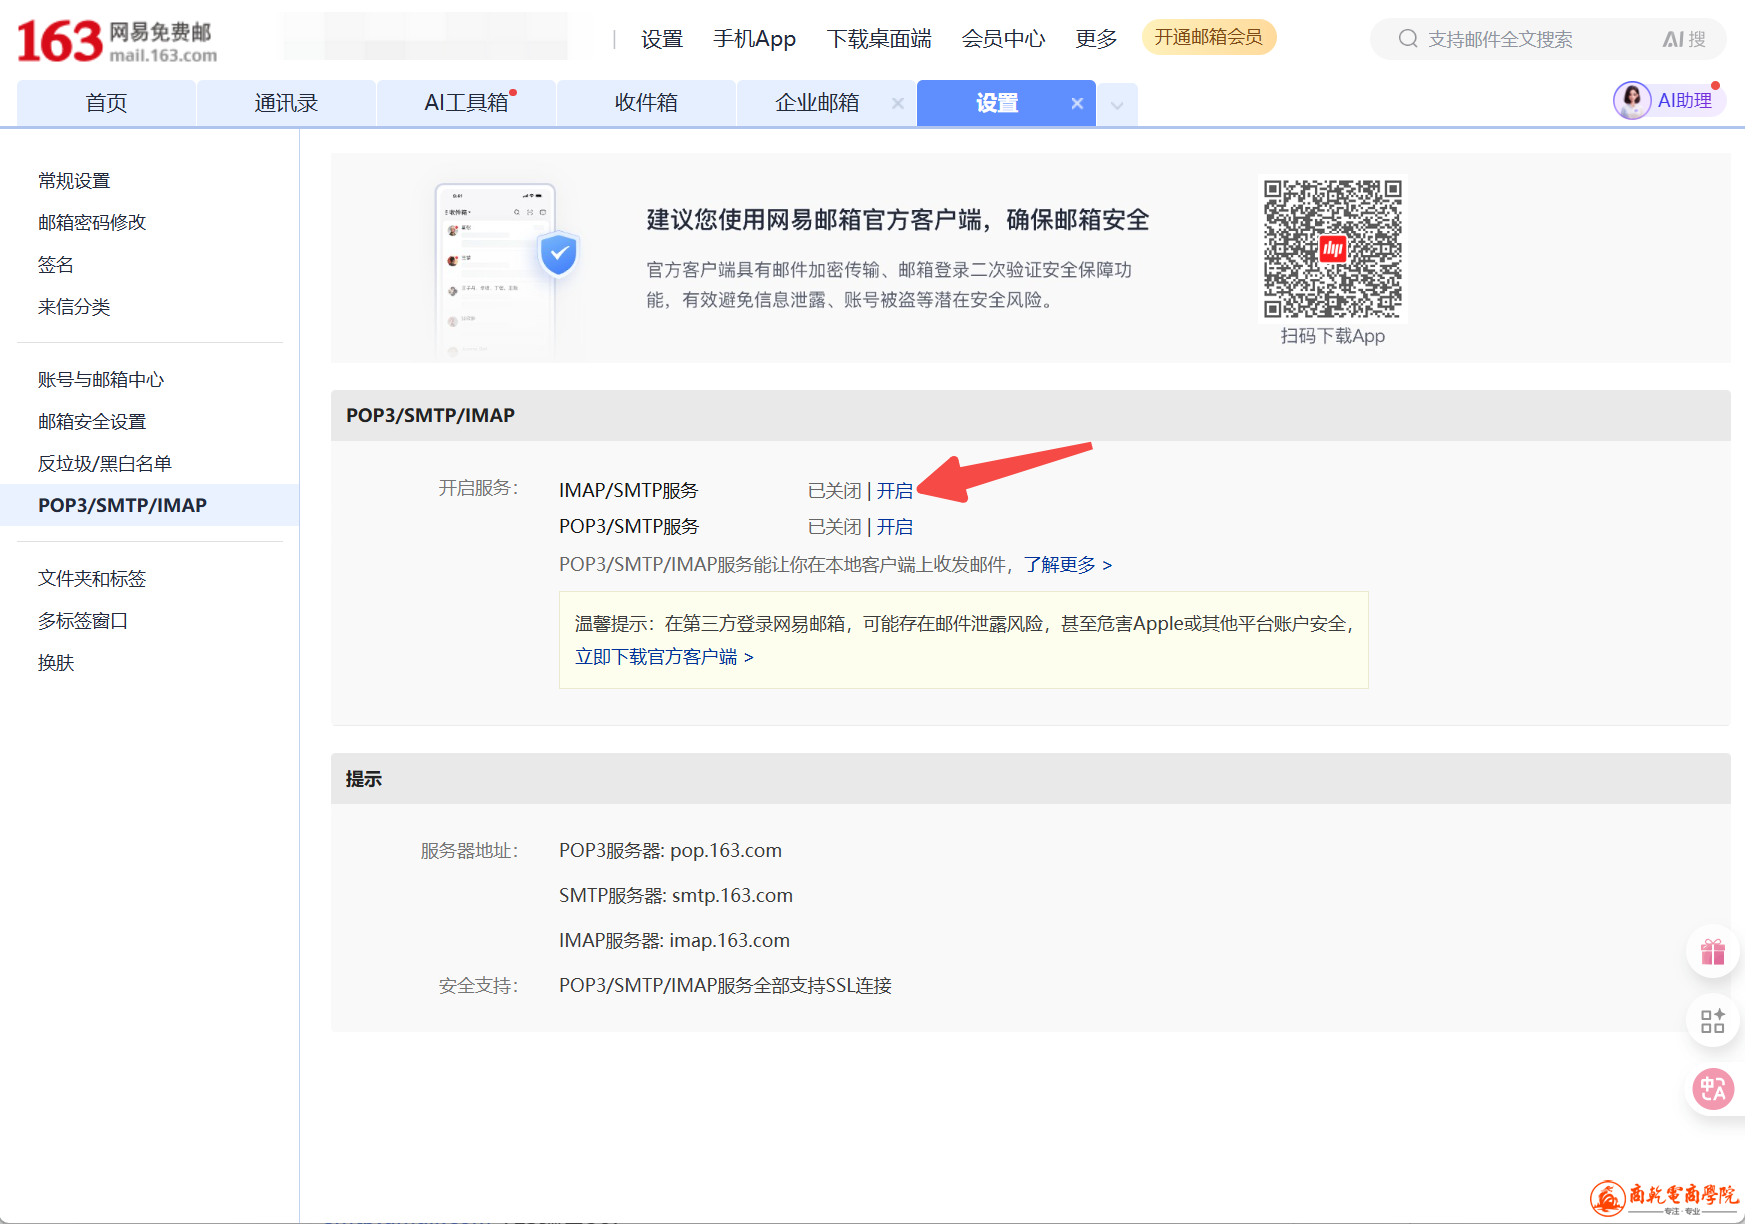Open 来信分类 in the sidebar
This screenshot has height=1224, width=1745.
74,307
